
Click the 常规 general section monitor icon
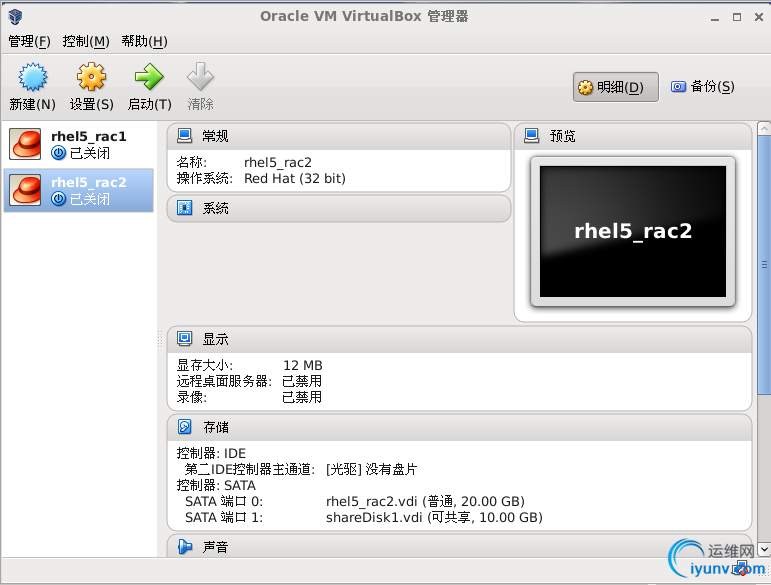[184, 136]
